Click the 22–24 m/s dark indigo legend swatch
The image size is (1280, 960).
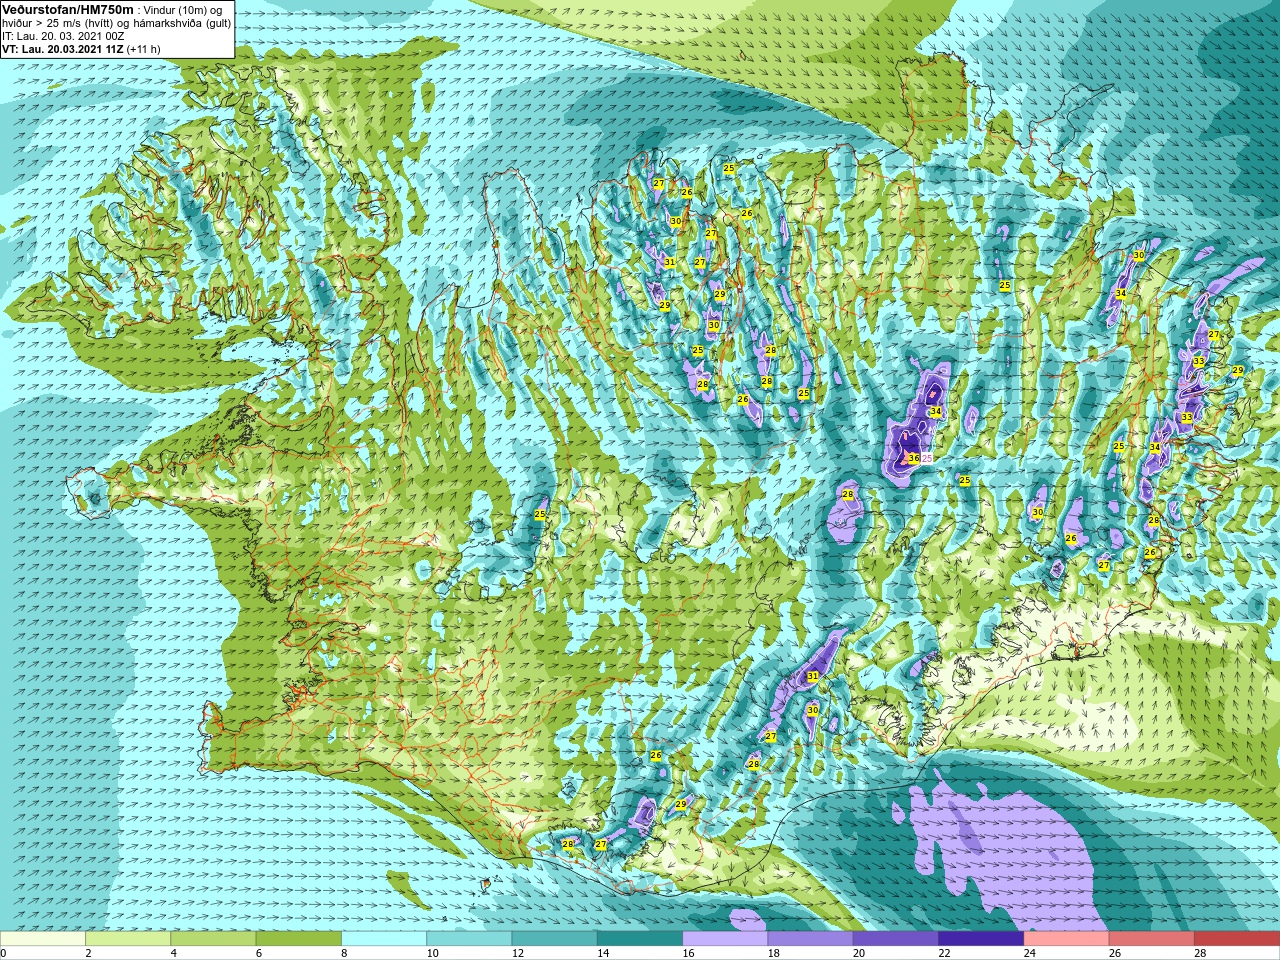pos(980,939)
